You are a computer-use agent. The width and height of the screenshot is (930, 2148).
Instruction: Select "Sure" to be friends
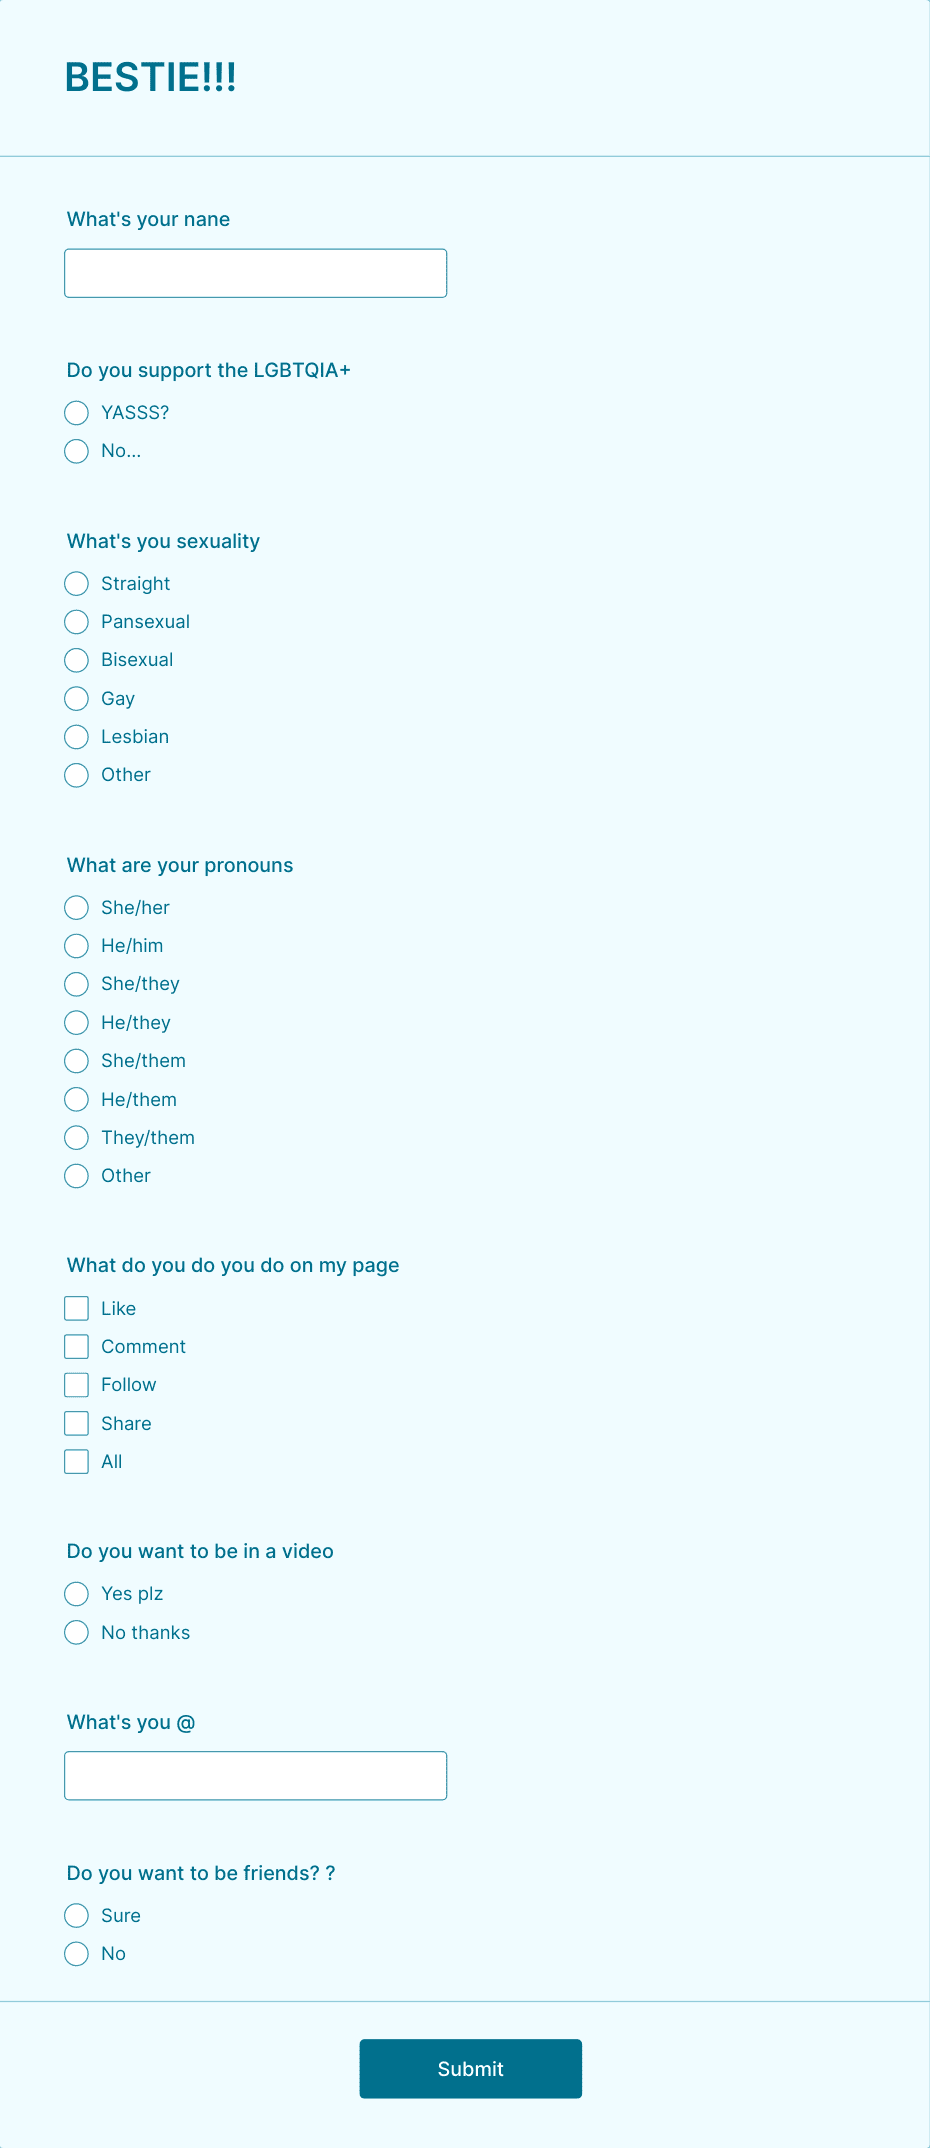pos(76,1916)
